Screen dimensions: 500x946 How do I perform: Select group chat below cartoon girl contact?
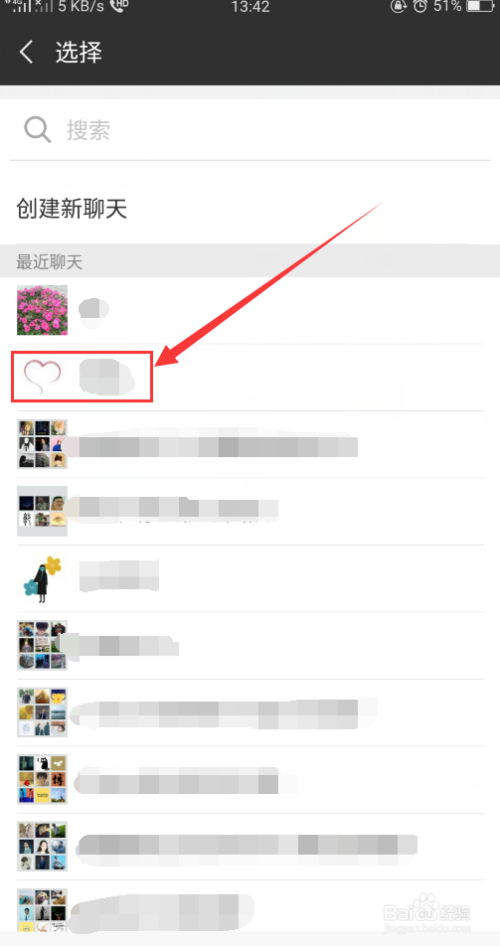click(250, 646)
